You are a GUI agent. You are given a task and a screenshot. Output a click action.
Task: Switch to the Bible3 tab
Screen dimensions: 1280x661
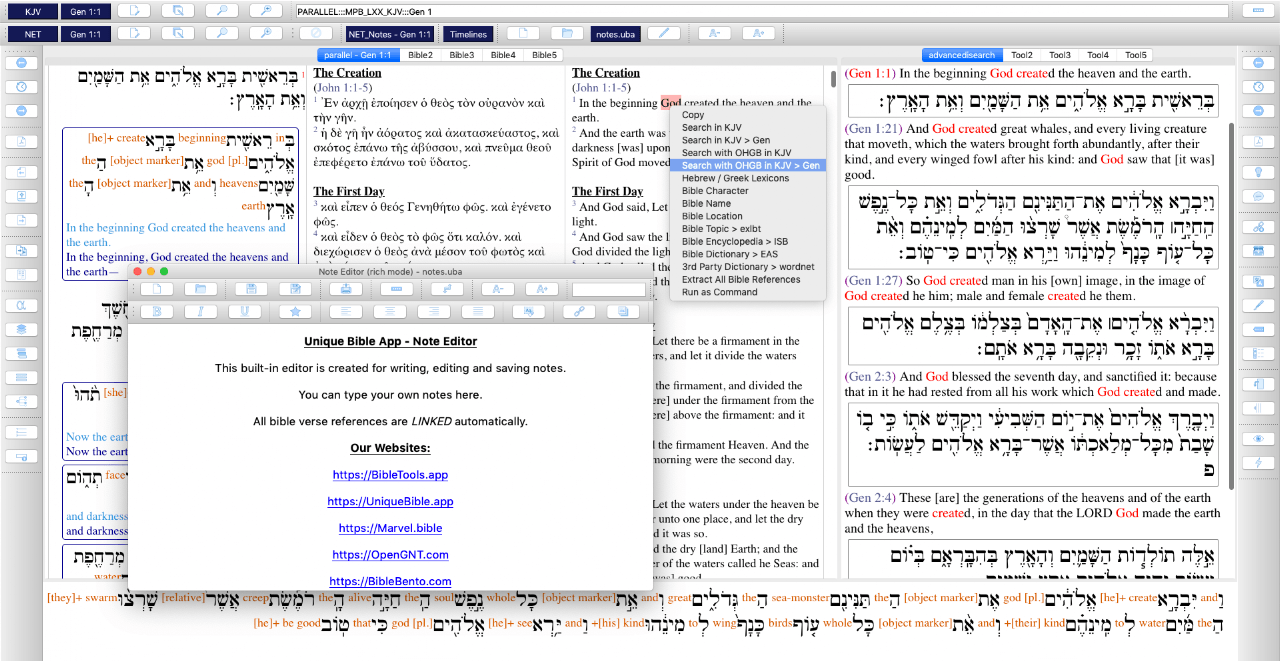pyautogui.click(x=462, y=55)
